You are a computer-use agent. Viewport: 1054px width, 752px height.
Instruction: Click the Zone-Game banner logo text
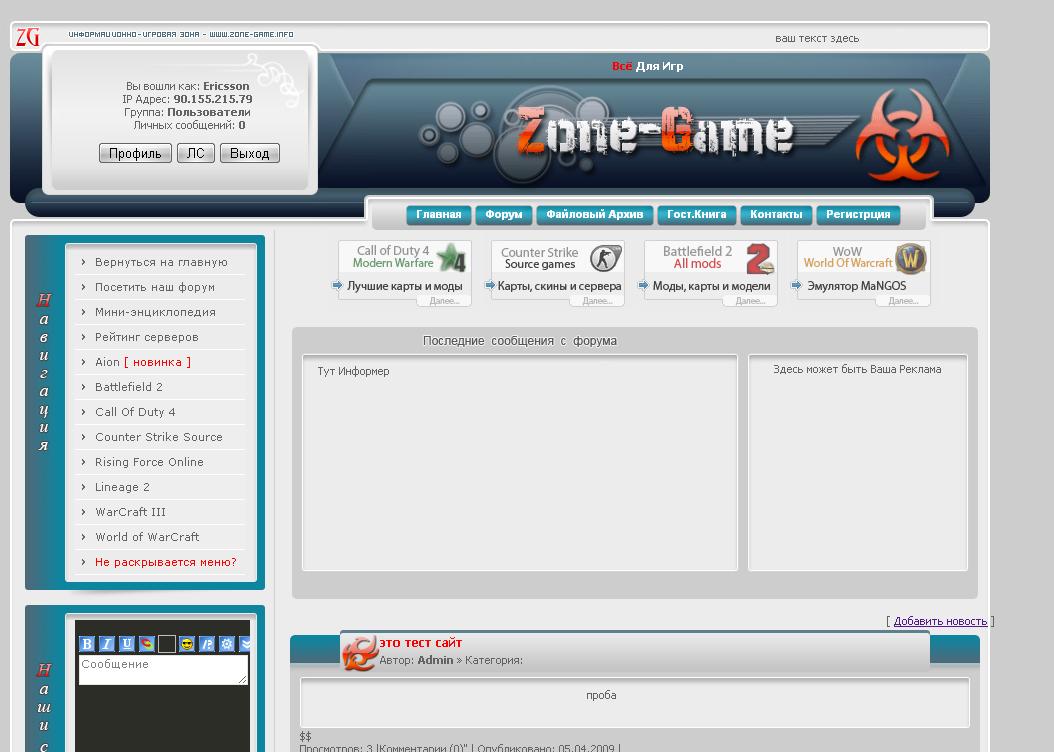point(655,130)
